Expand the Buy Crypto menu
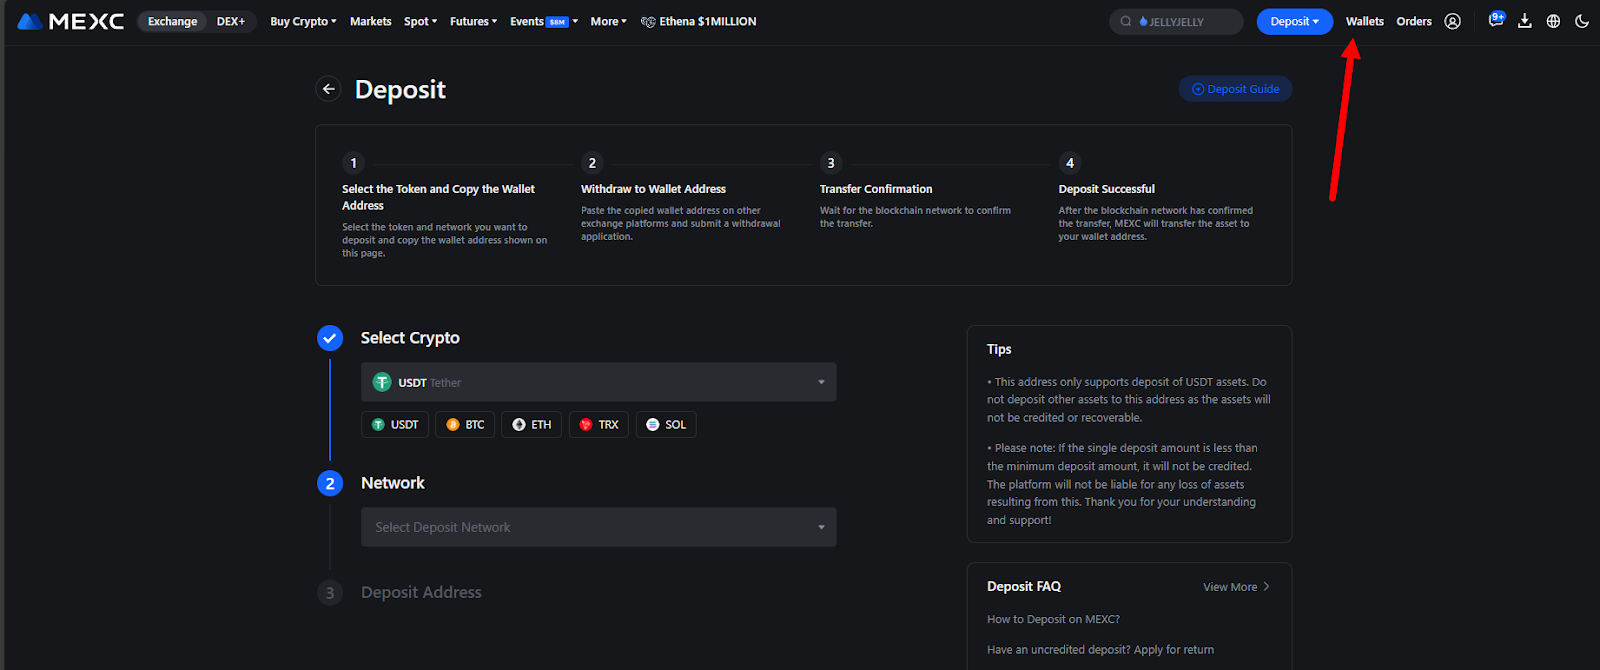The image size is (1600, 670). coord(303,21)
